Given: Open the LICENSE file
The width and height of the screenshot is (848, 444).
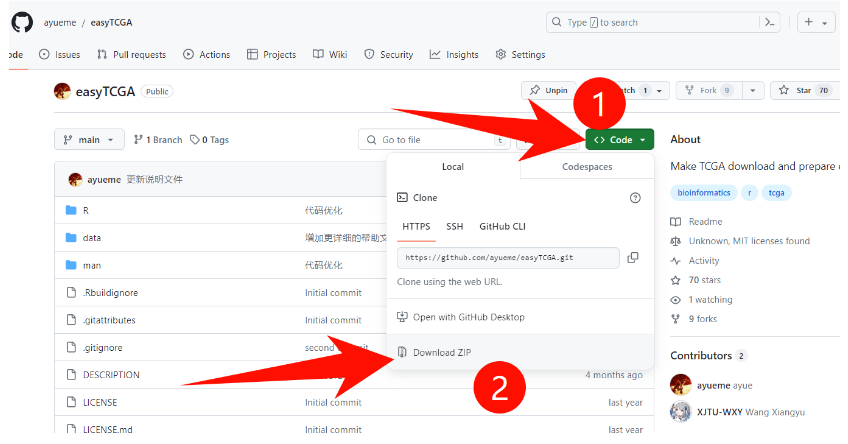Looking at the screenshot, I should [x=100, y=402].
